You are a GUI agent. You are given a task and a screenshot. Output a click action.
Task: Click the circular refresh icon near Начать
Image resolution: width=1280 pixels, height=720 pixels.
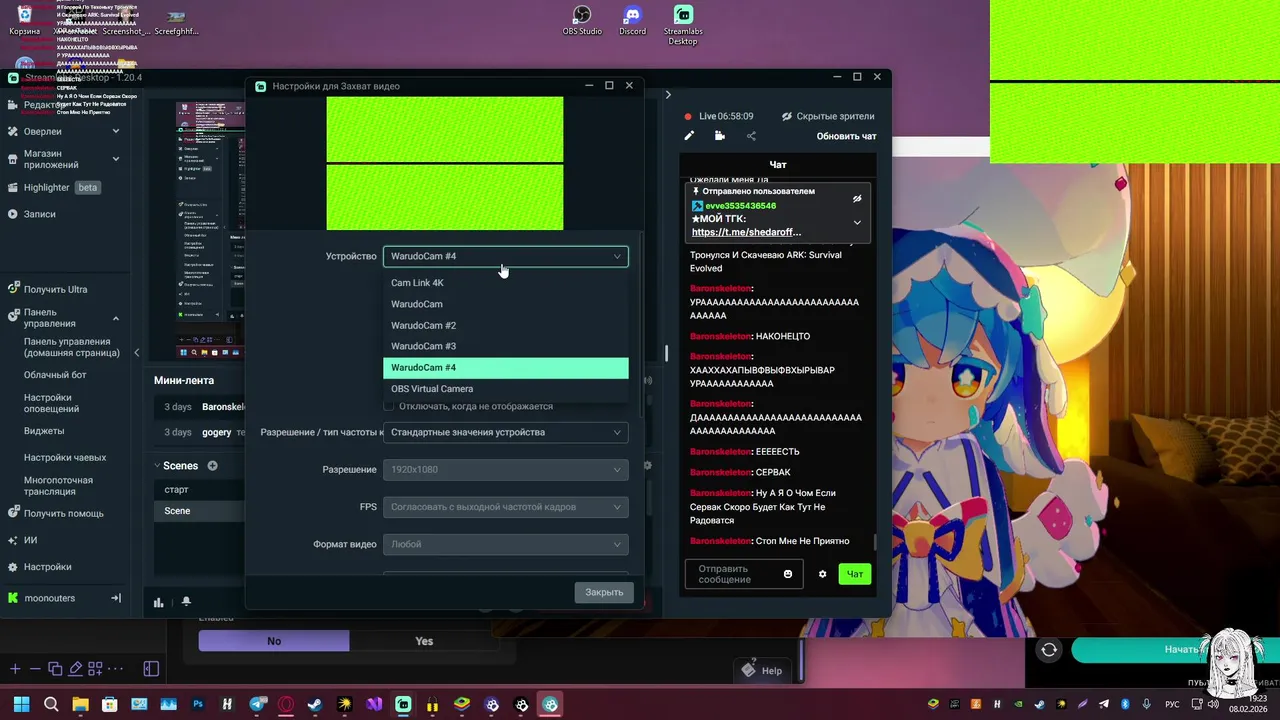[x=1049, y=650]
